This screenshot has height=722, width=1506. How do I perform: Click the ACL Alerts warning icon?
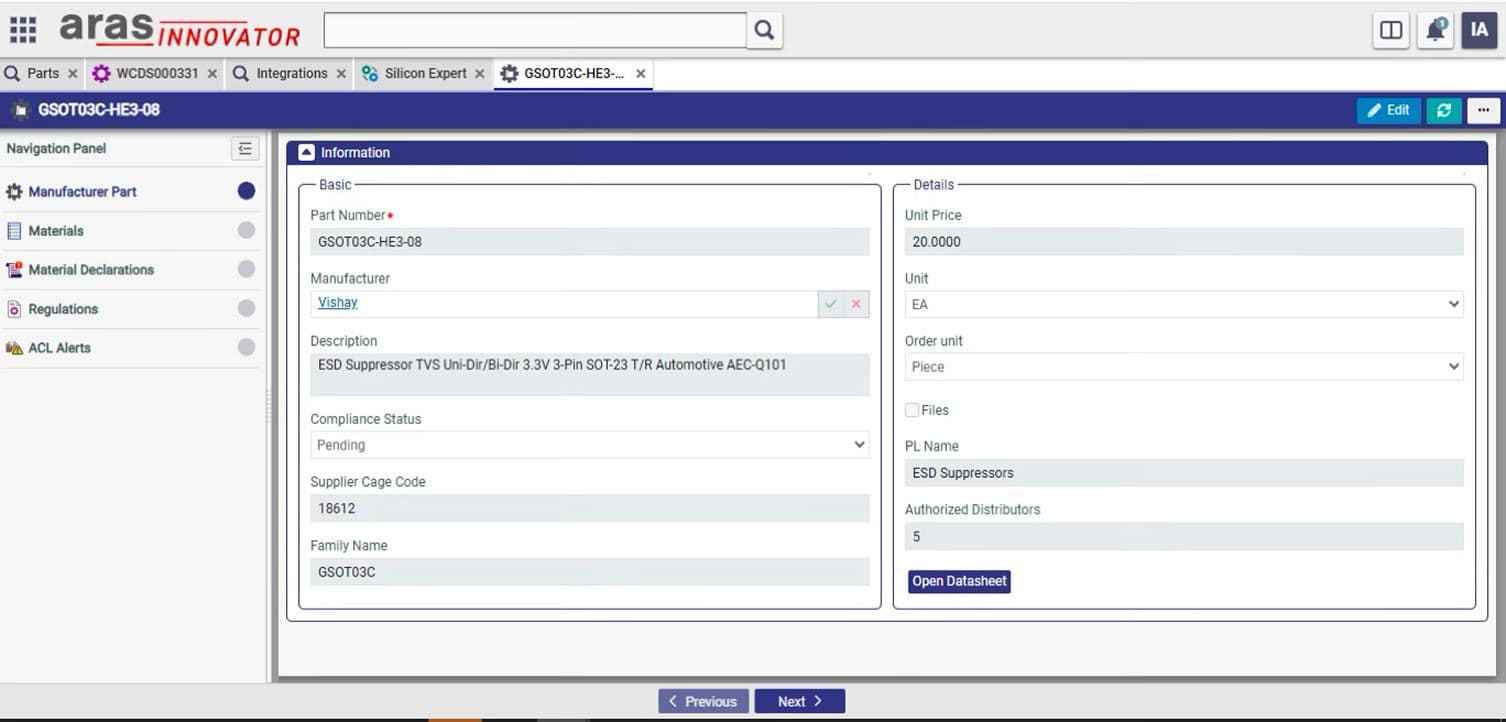pyautogui.click(x=14, y=348)
